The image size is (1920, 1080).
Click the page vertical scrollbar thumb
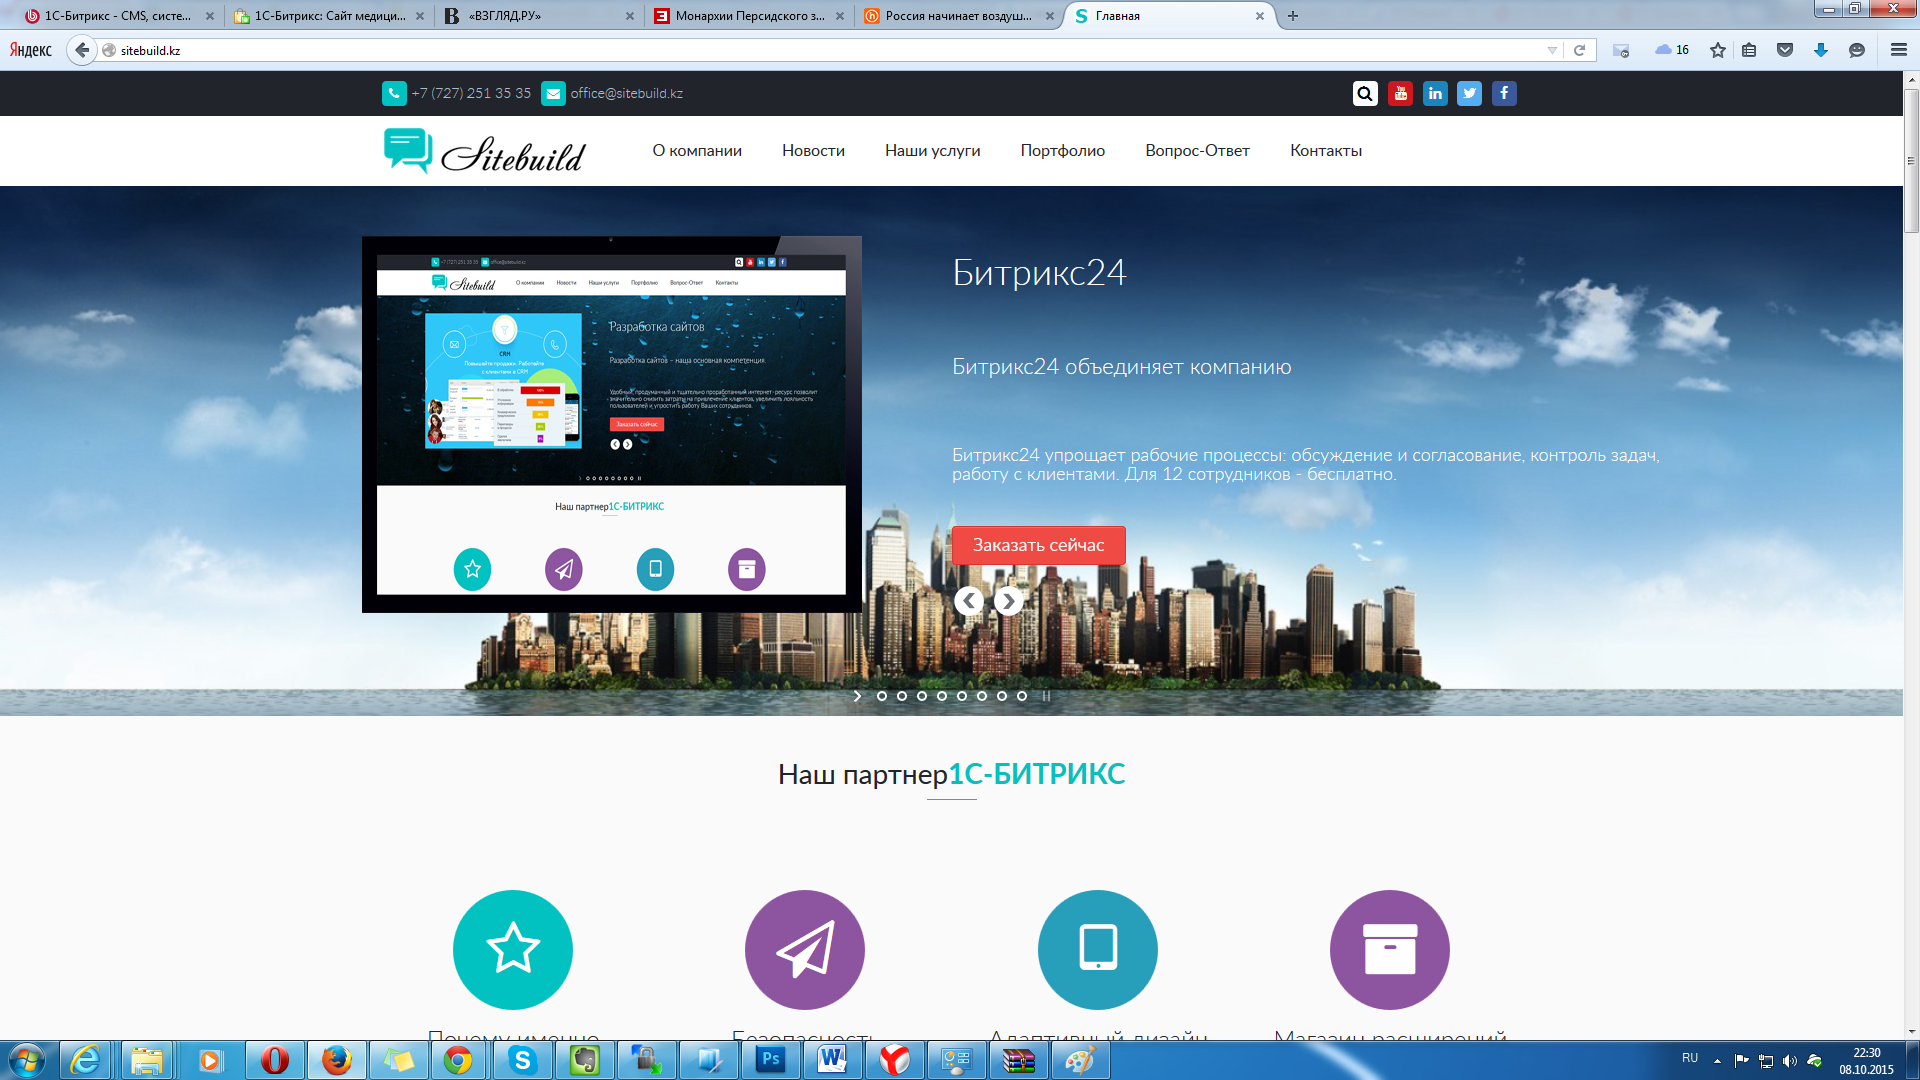[1911, 160]
